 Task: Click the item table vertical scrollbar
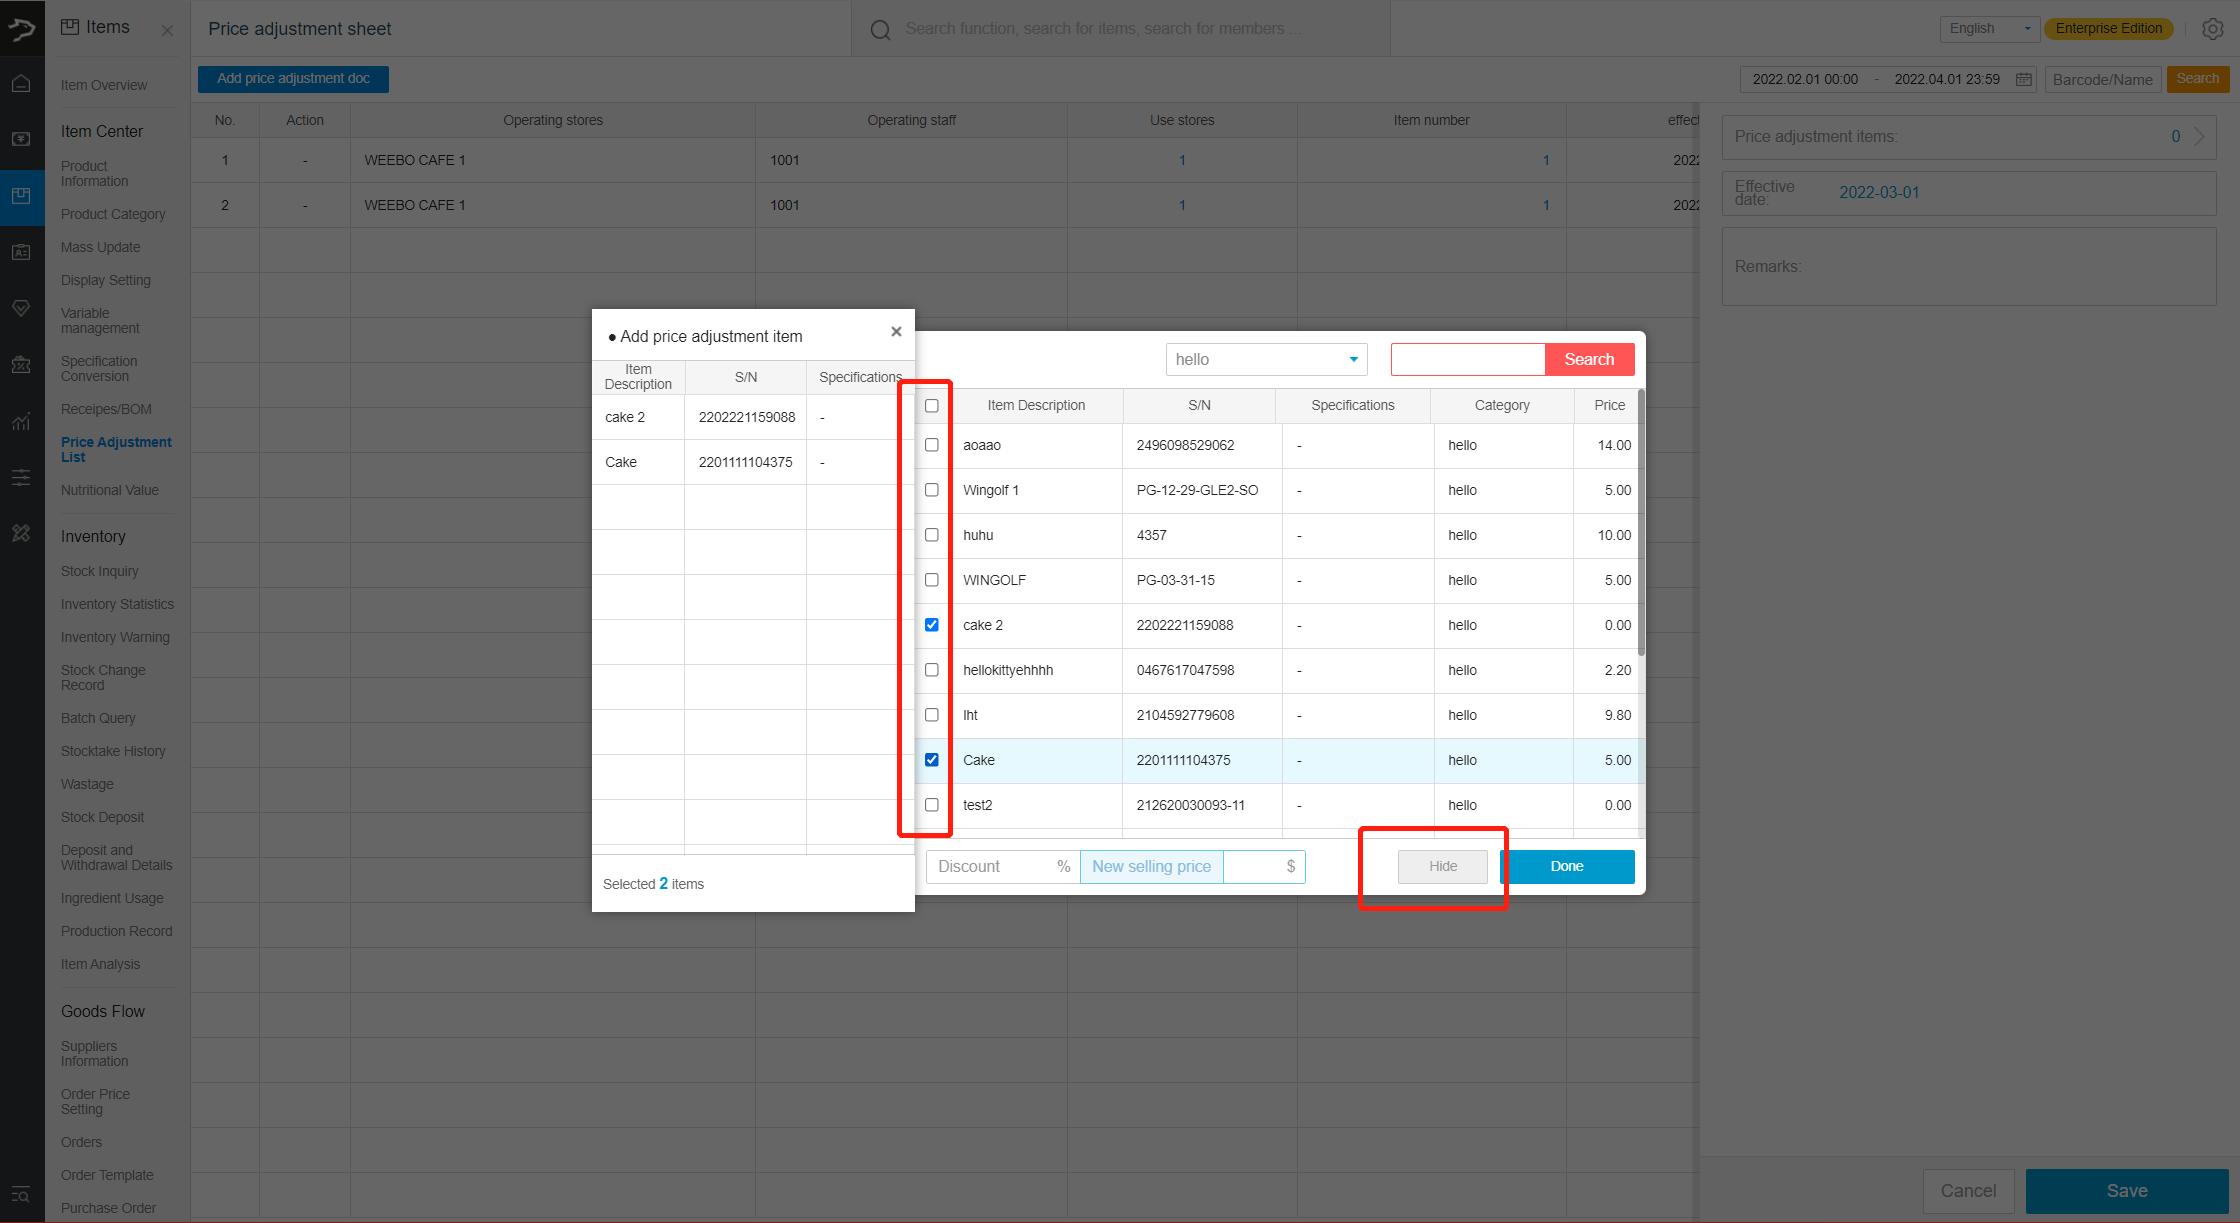1641,525
